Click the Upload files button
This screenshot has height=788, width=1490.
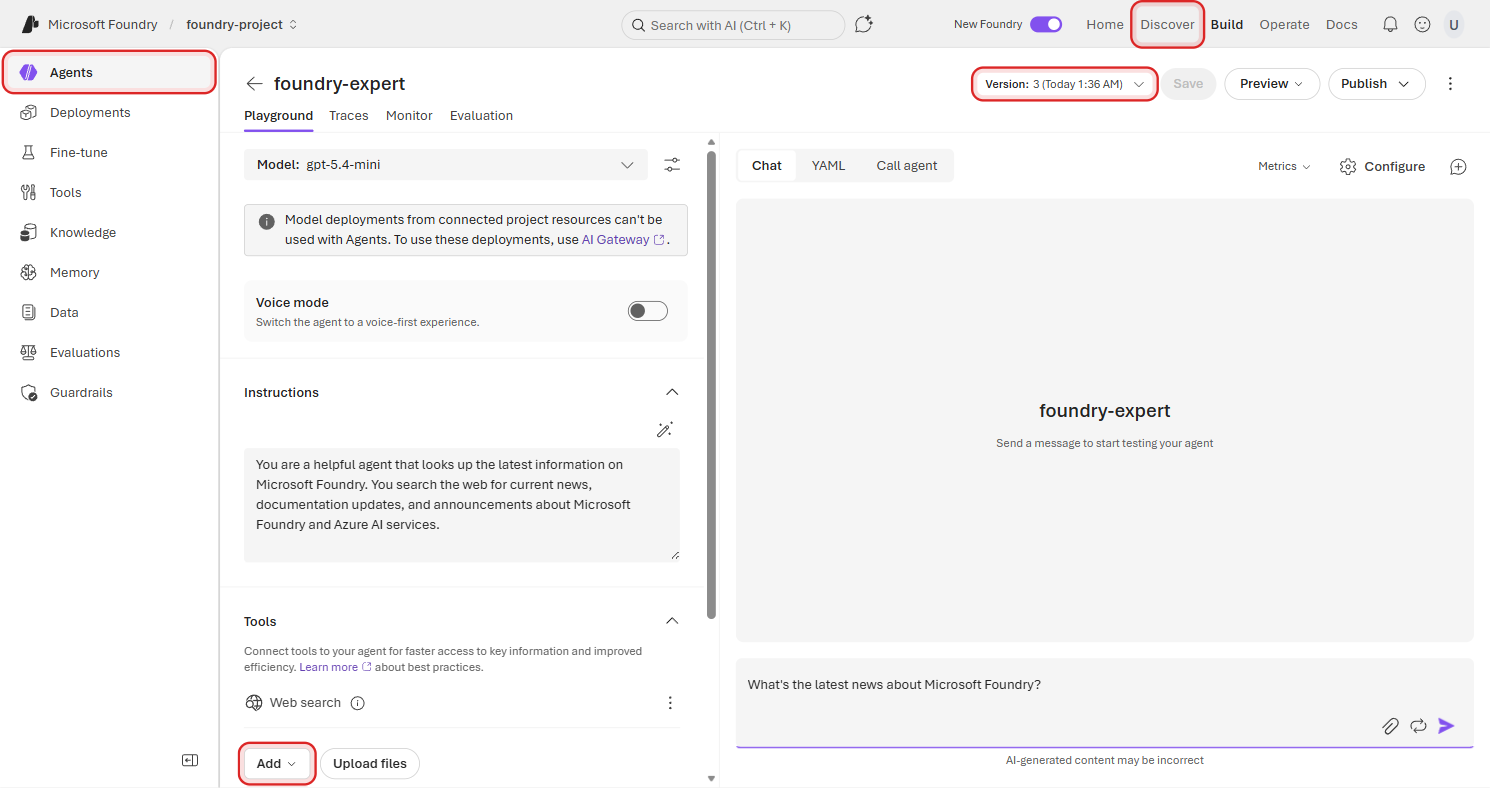(370, 764)
